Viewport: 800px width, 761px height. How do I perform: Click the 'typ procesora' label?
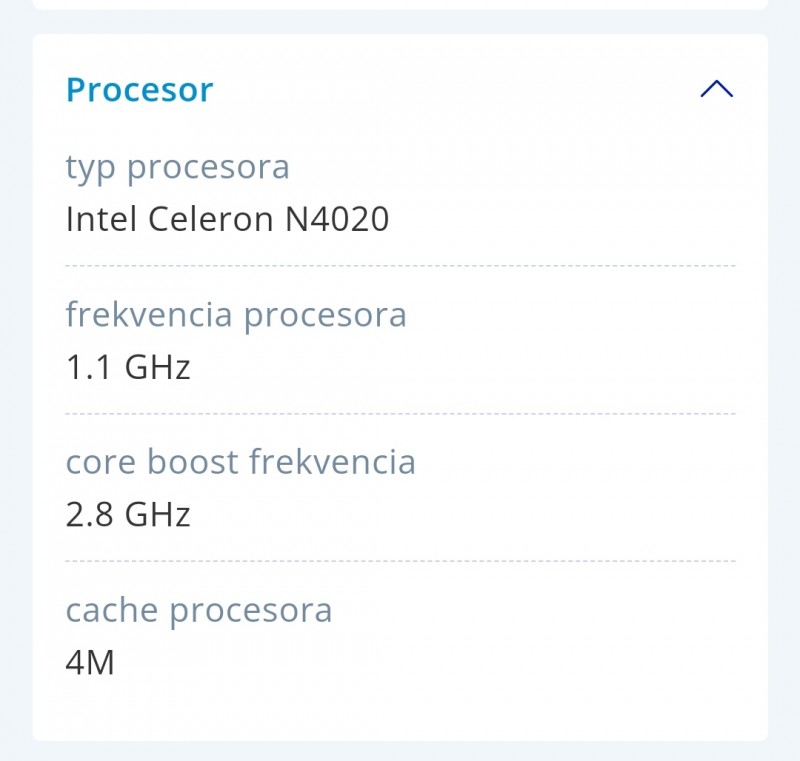click(177, 167)
